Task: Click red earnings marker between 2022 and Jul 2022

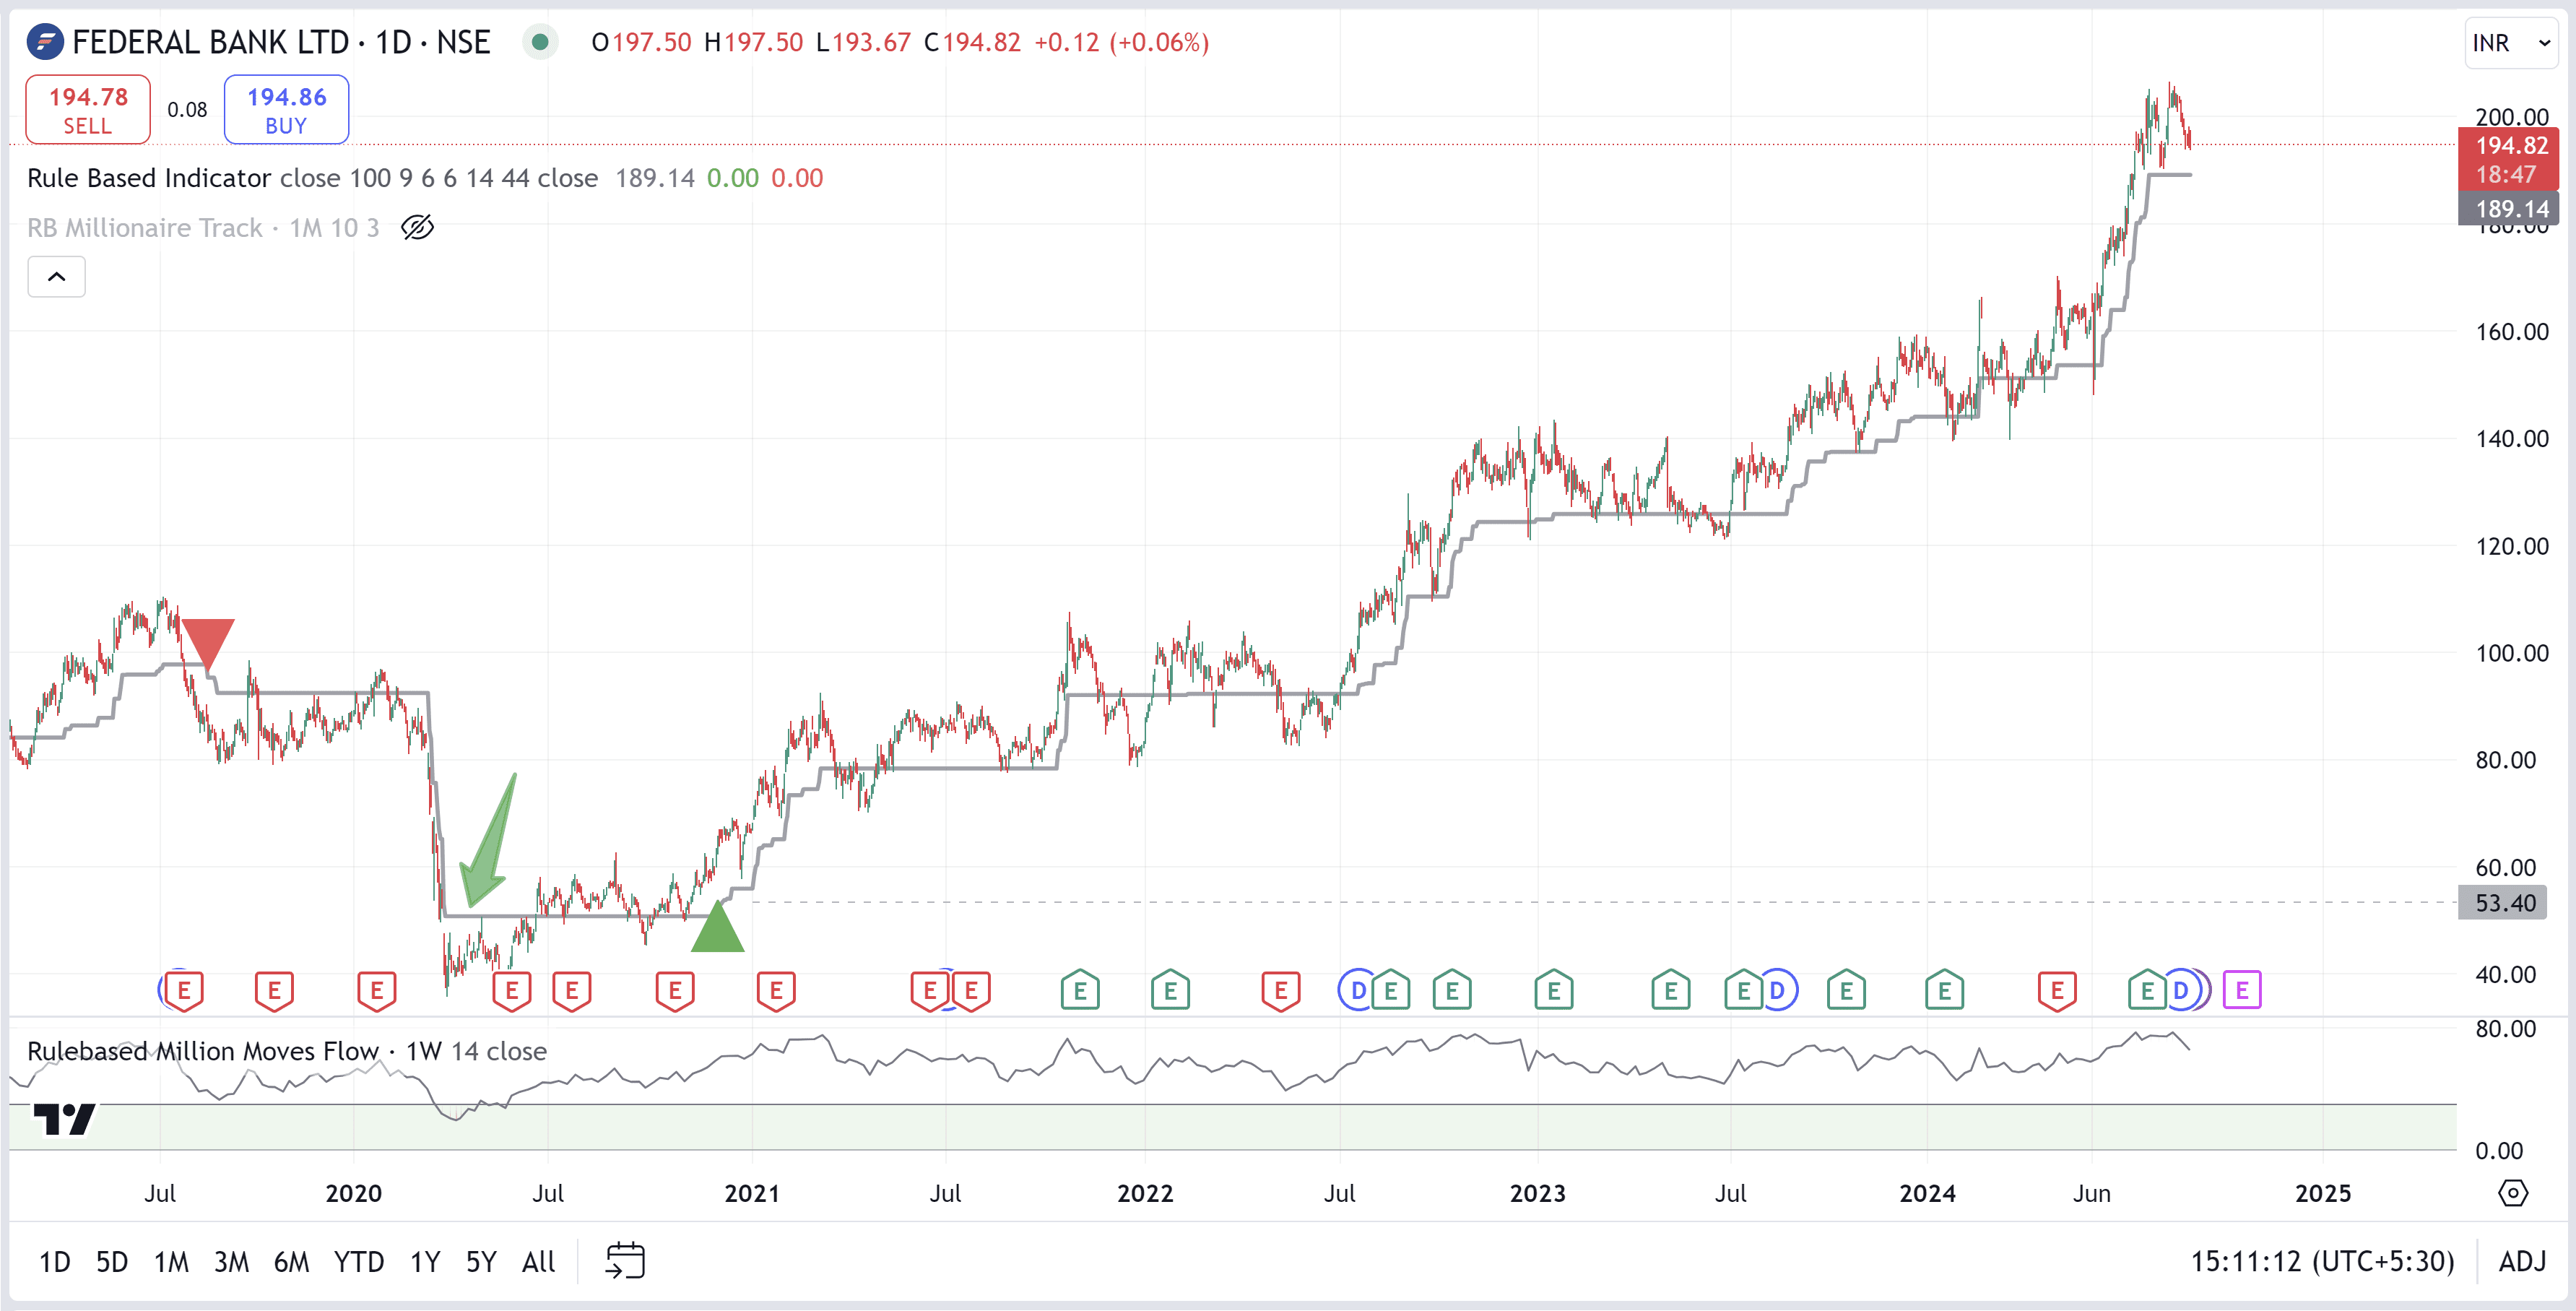Action: (x=1280, y=990)
